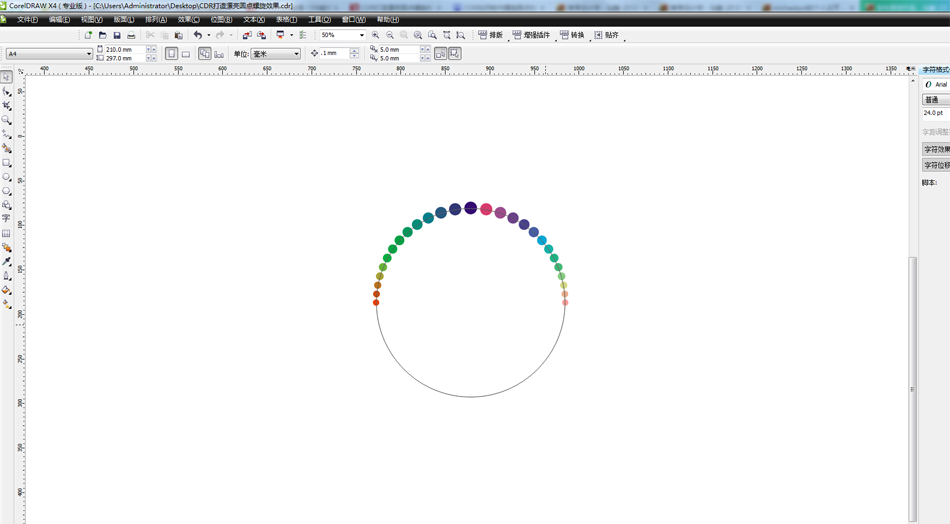The width and height of the screenshot is (950, 524).
Task: Select the Pick tool in toolbox
Action: coord(6,77)
